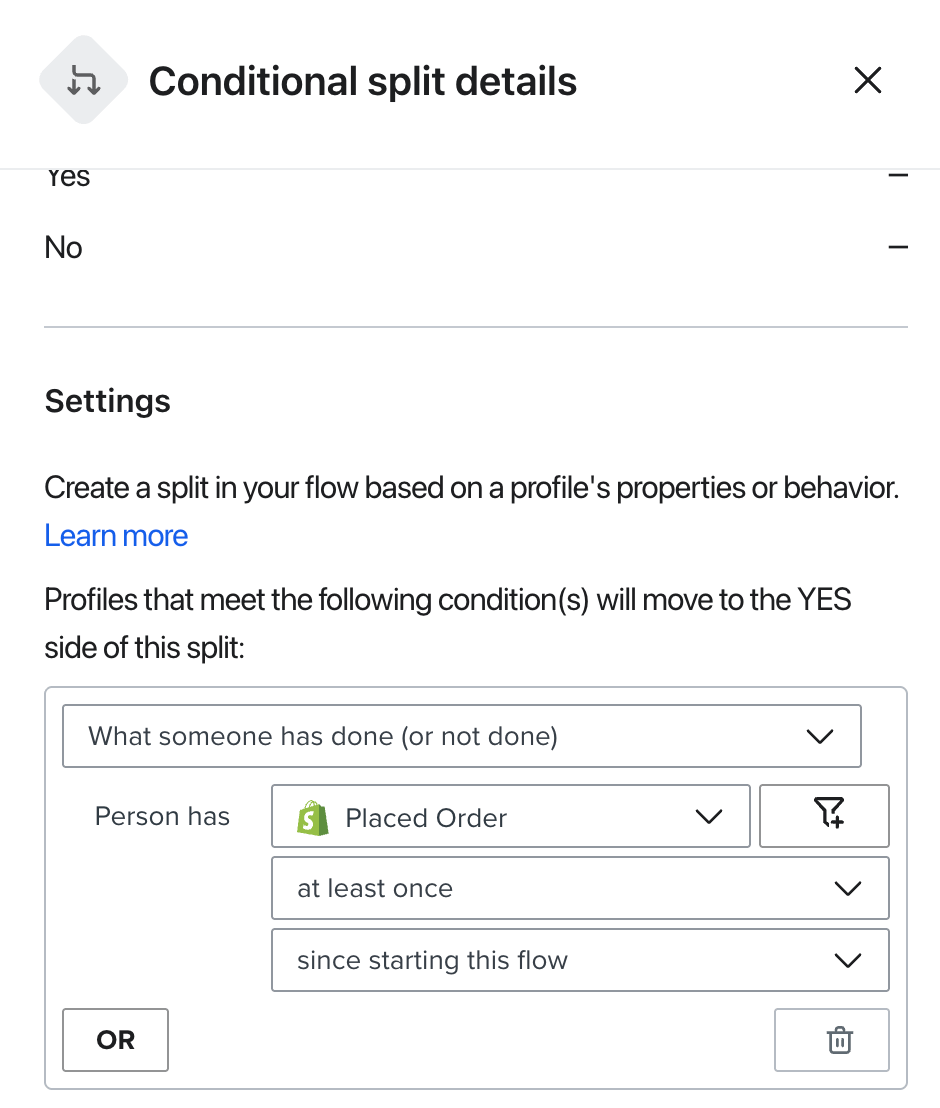
Task: Click the Shopify bag icon beside Placed Order
Action: pos(313,817)
